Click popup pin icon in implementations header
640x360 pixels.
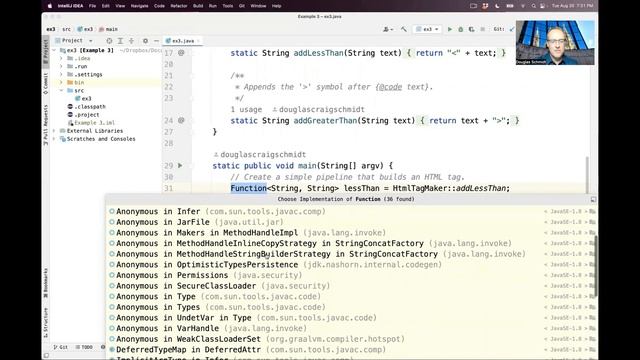click(x=593, y=199)
